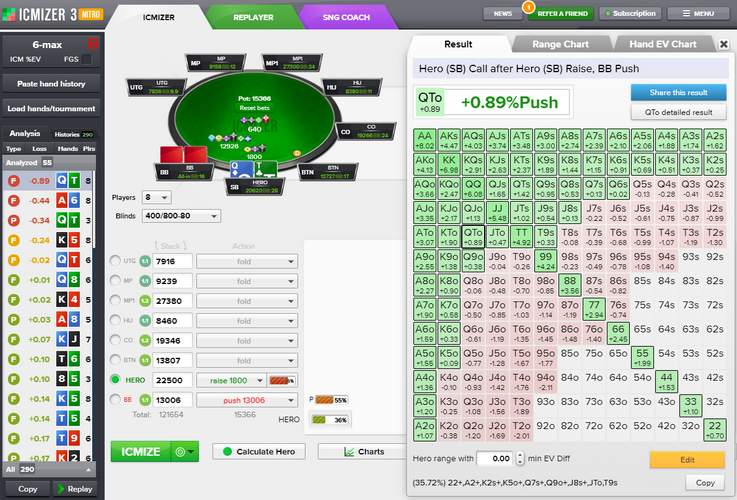Click the green F icon for +0.07 KJ hand

tap(14, 339)
